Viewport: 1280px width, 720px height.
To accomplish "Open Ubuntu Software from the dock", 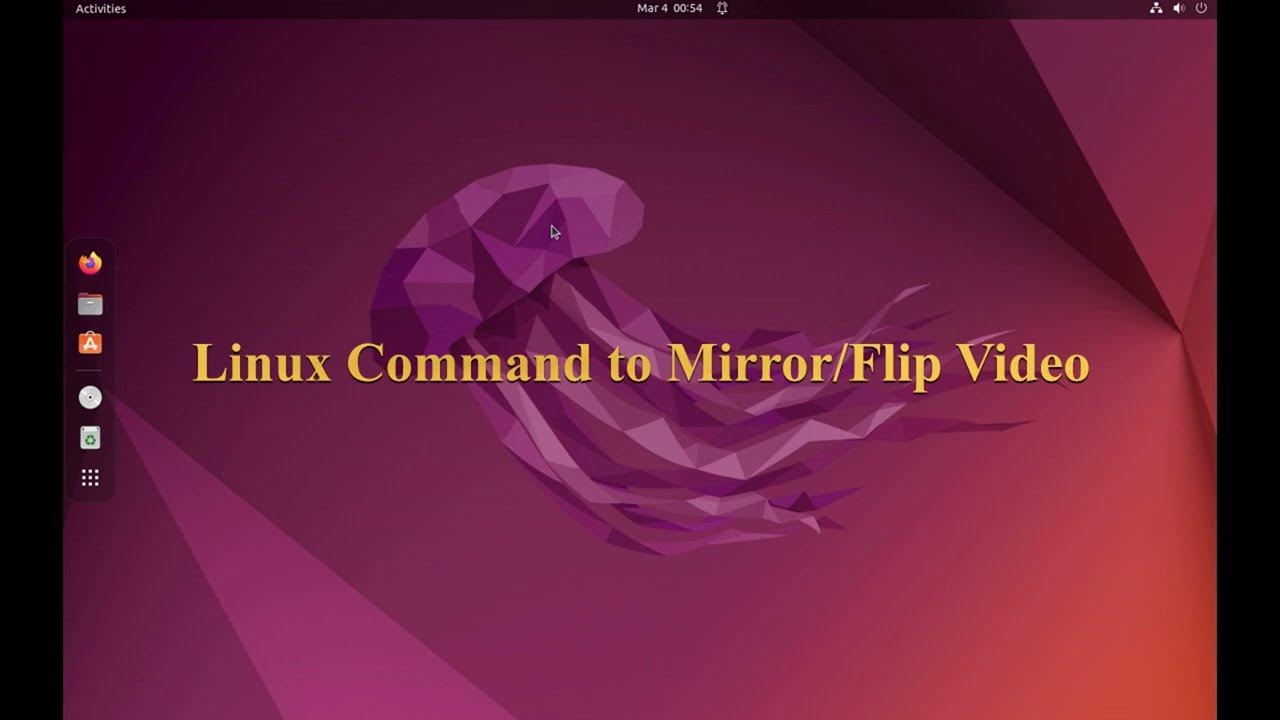I will tap(90, 343).
